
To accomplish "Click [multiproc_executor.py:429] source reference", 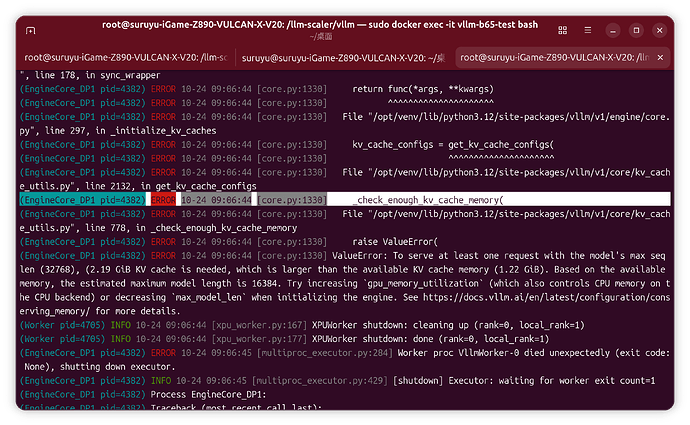I will point(319,381).
